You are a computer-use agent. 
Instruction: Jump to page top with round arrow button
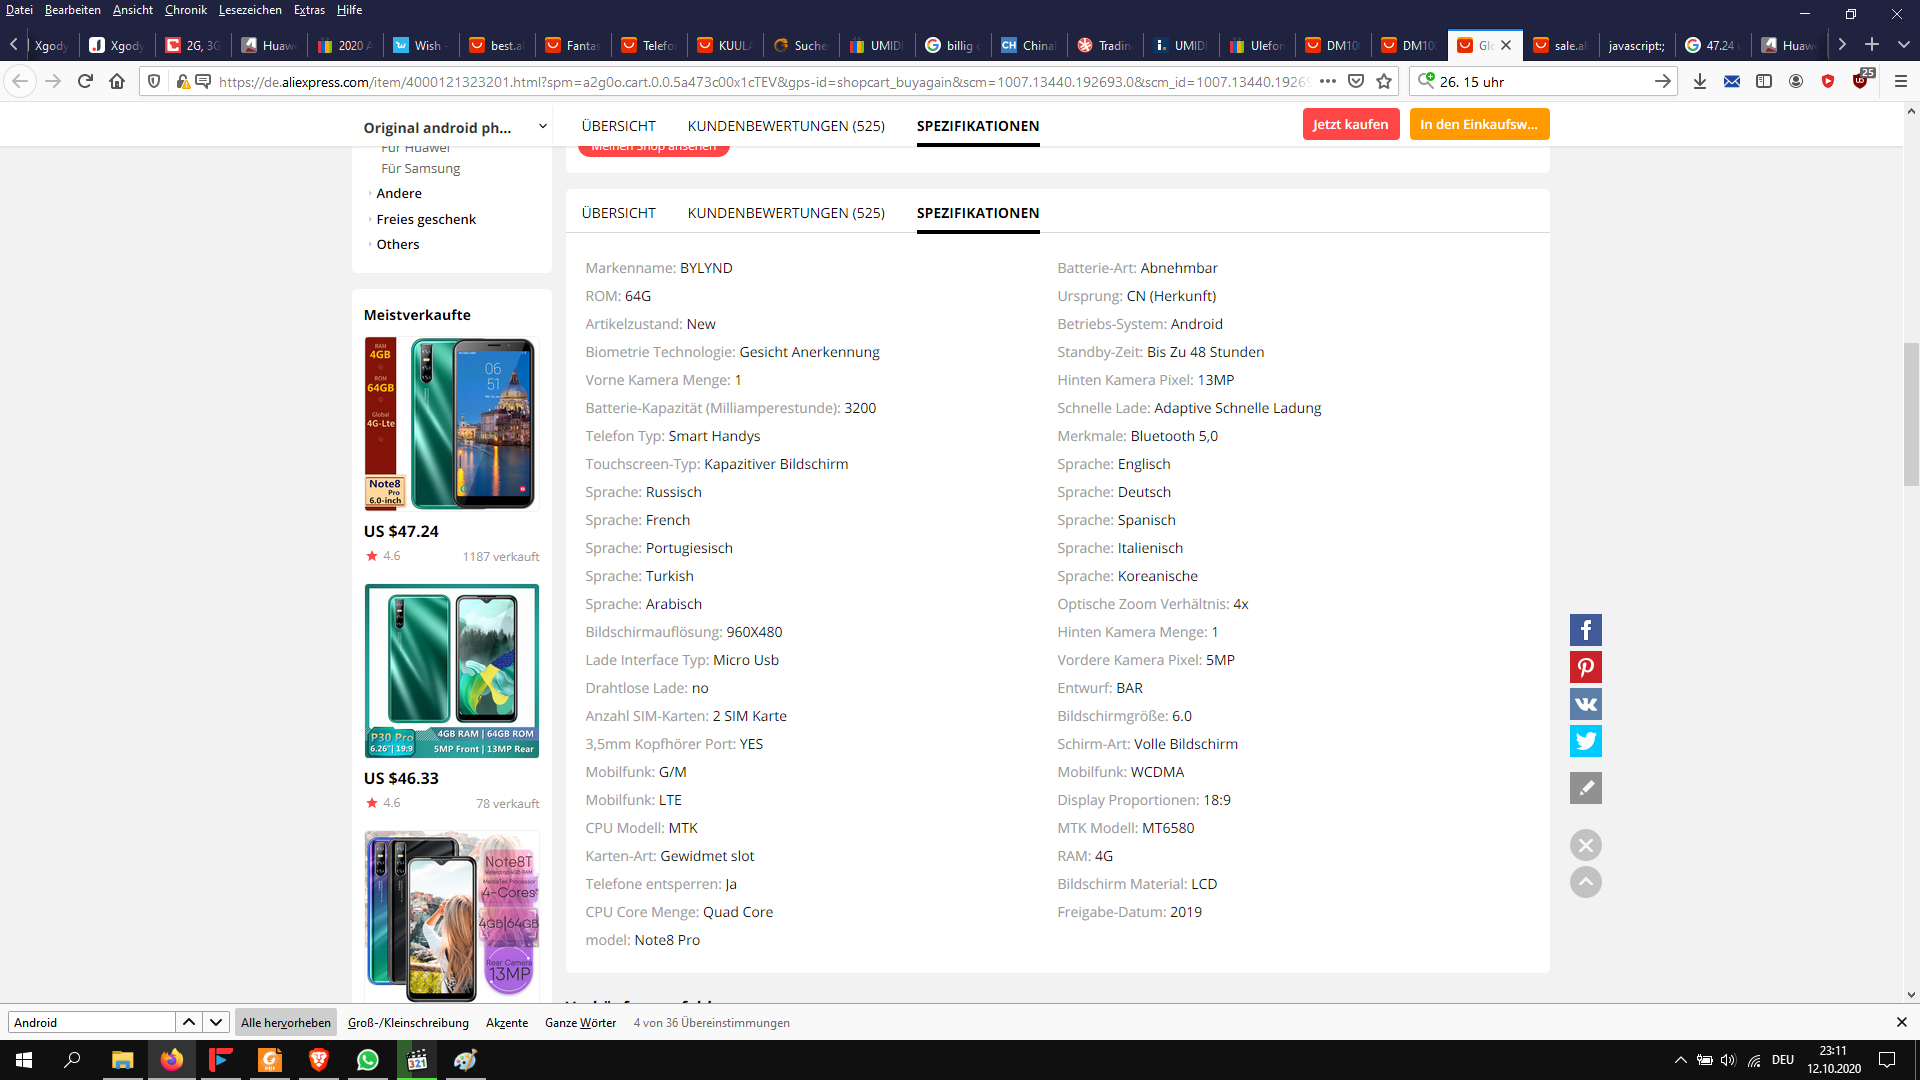click(1585, 882)
